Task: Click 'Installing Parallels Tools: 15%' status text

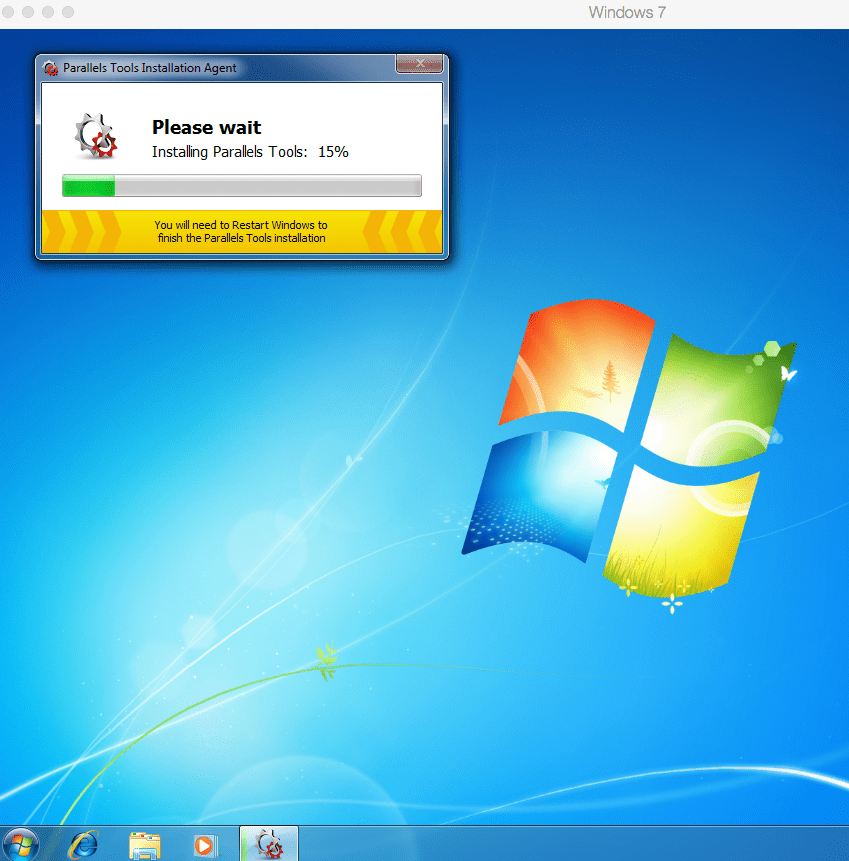Action: (250, 152)
